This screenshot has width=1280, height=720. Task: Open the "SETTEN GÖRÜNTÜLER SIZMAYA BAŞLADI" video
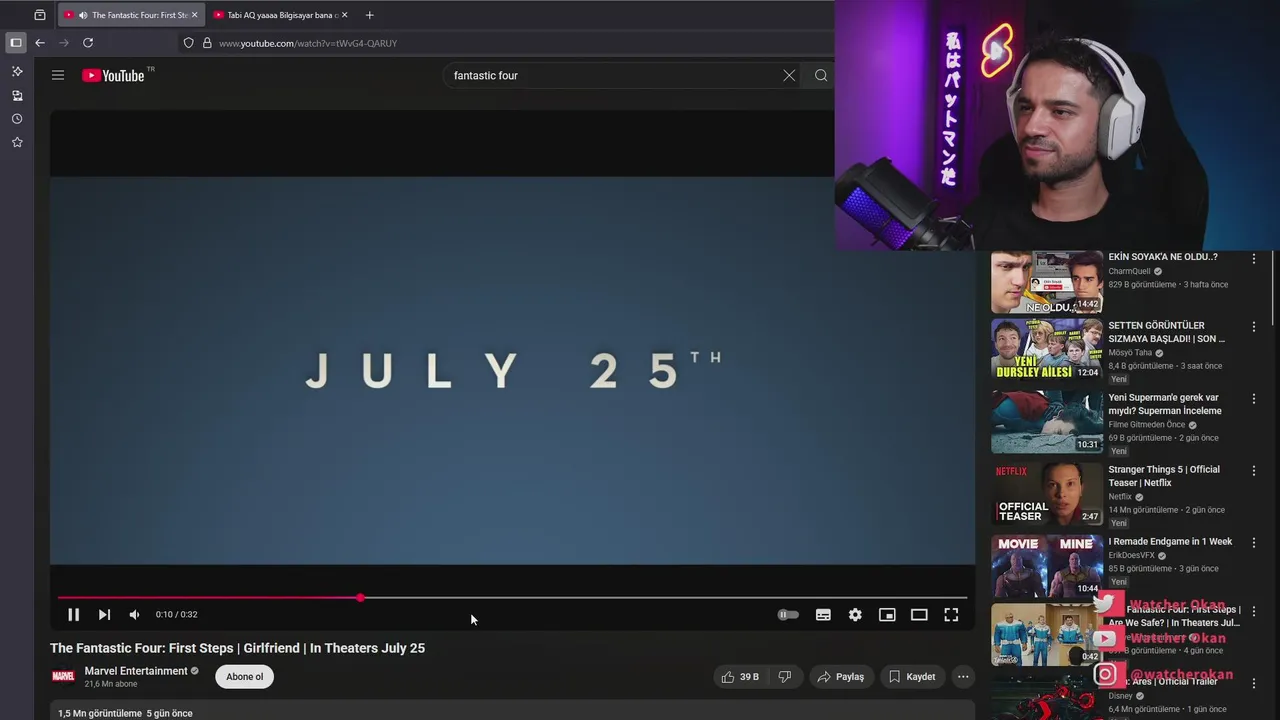[1166, 332]
